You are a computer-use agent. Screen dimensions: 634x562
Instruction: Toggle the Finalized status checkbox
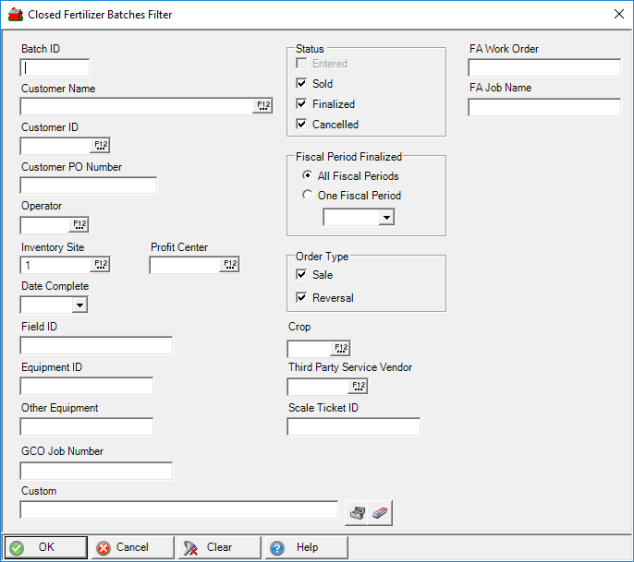302,104
